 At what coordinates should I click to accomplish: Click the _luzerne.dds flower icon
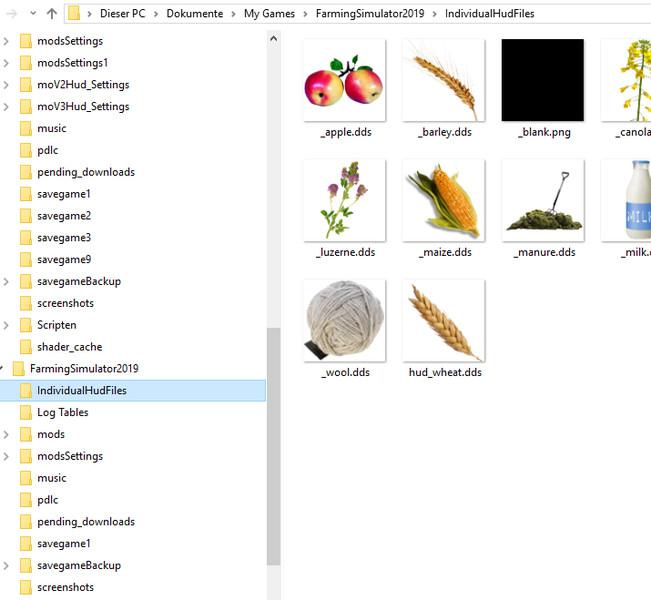(344, 201)
